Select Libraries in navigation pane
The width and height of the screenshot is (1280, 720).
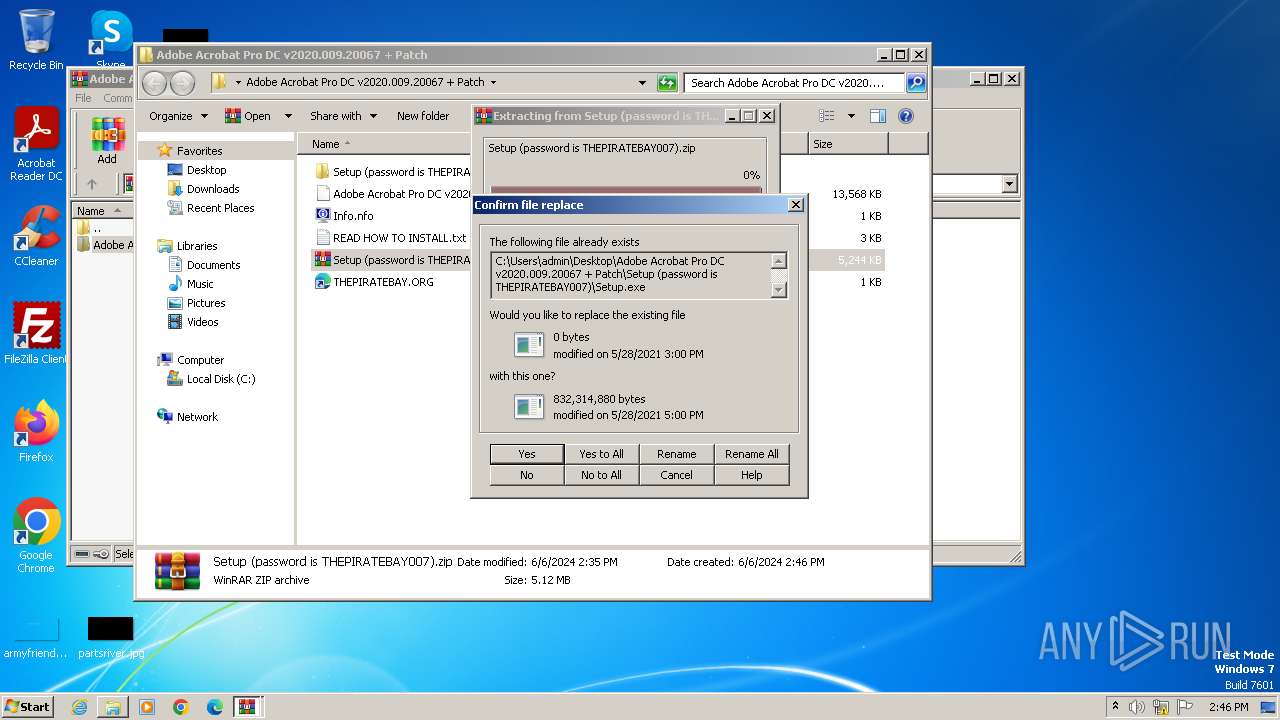(197, 246)
